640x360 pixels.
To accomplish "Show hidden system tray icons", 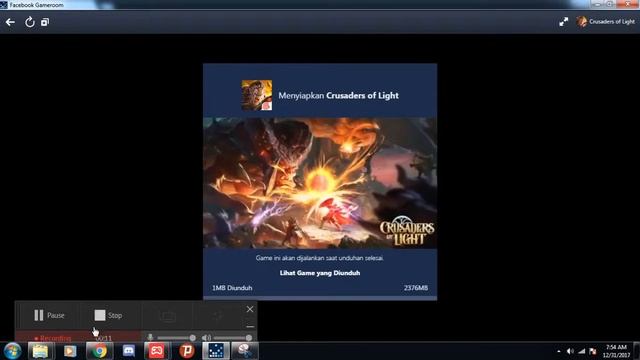I will tap(558, 351).
